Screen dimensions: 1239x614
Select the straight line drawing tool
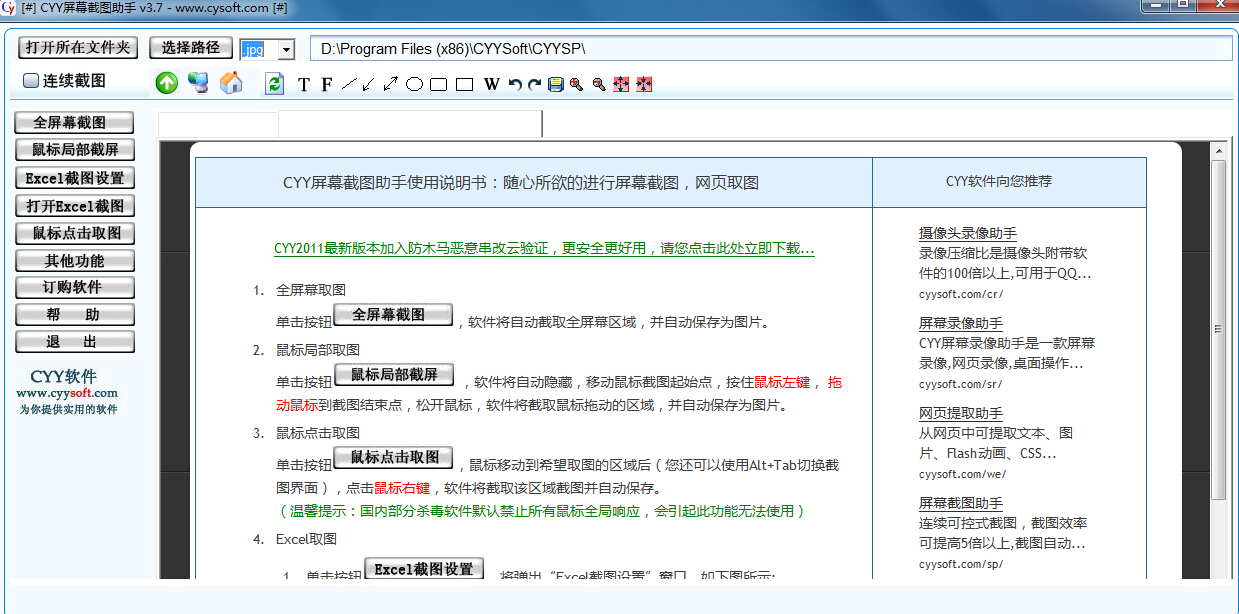pyautogui.click(x=348, y=85)
